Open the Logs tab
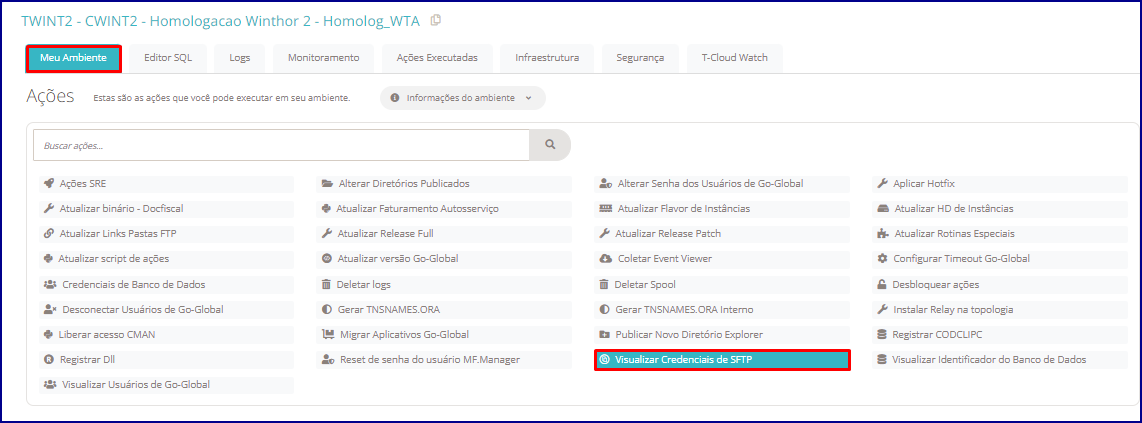 click(240, 58)
